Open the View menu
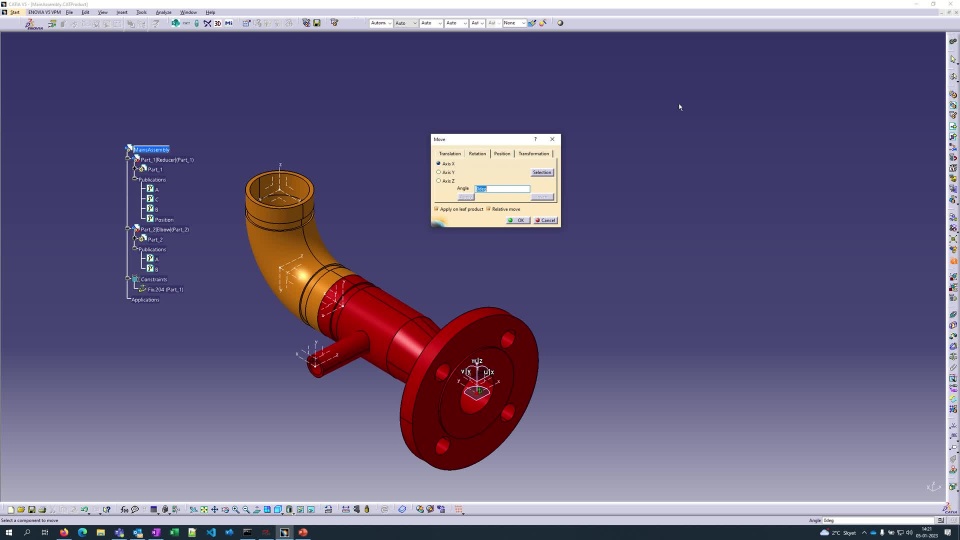The image size is (960, 540). (103, 12)
